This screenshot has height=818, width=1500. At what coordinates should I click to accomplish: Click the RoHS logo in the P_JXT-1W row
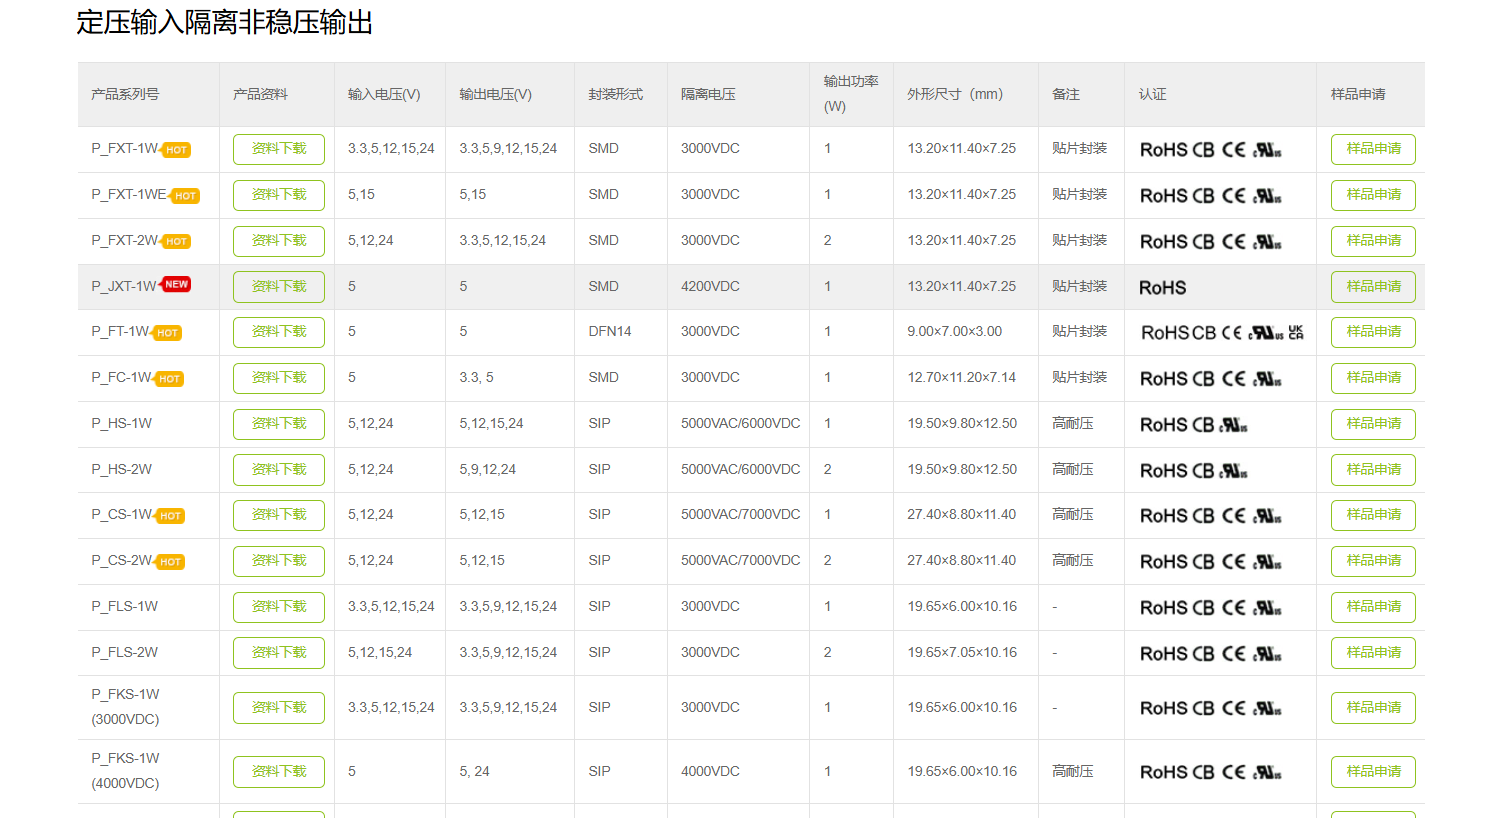pyautogui.click(x=1162, y=288)
